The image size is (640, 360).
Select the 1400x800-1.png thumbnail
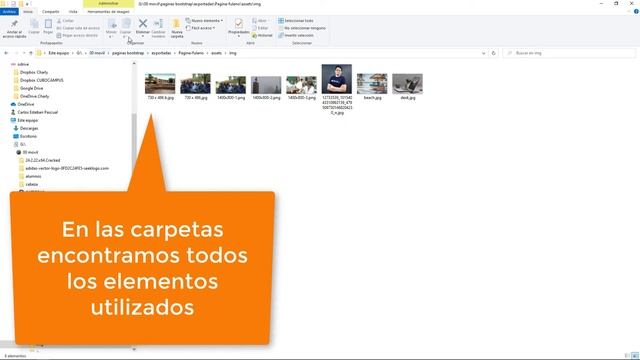coord(231,84)
